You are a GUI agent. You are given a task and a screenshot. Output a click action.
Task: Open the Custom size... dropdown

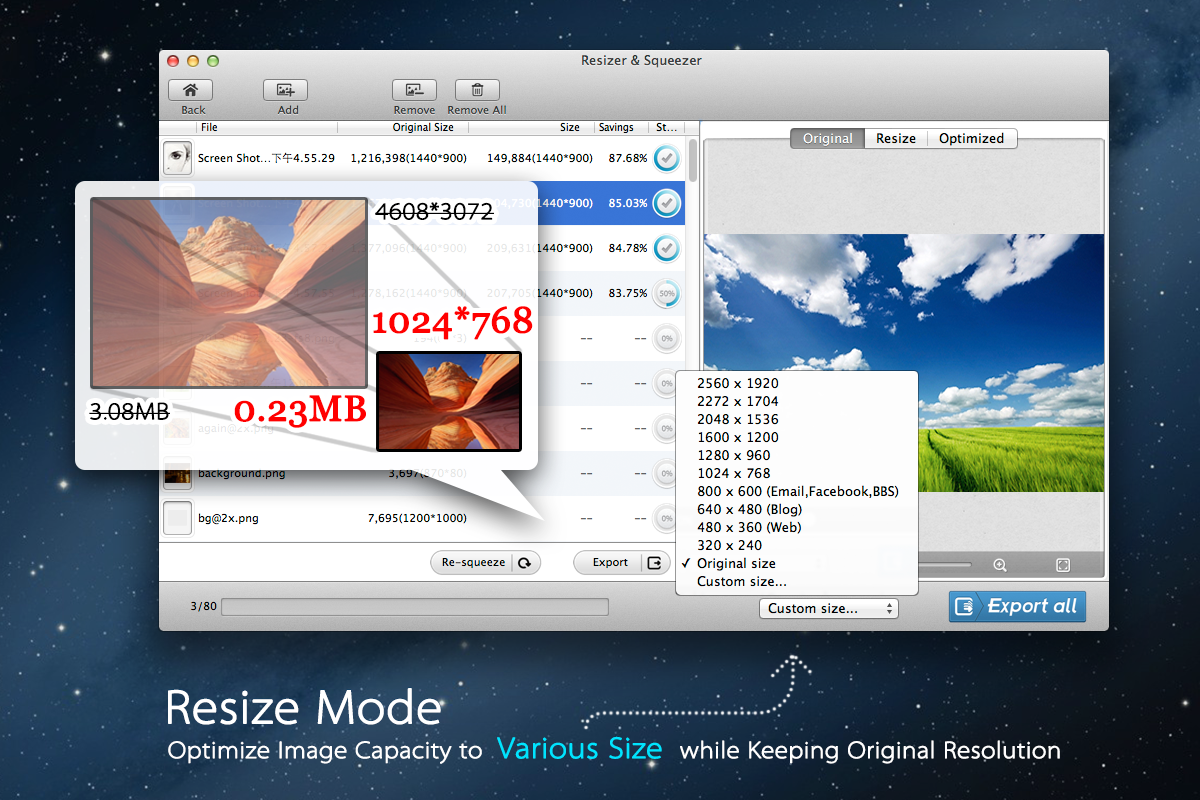(x=828, y=608)
